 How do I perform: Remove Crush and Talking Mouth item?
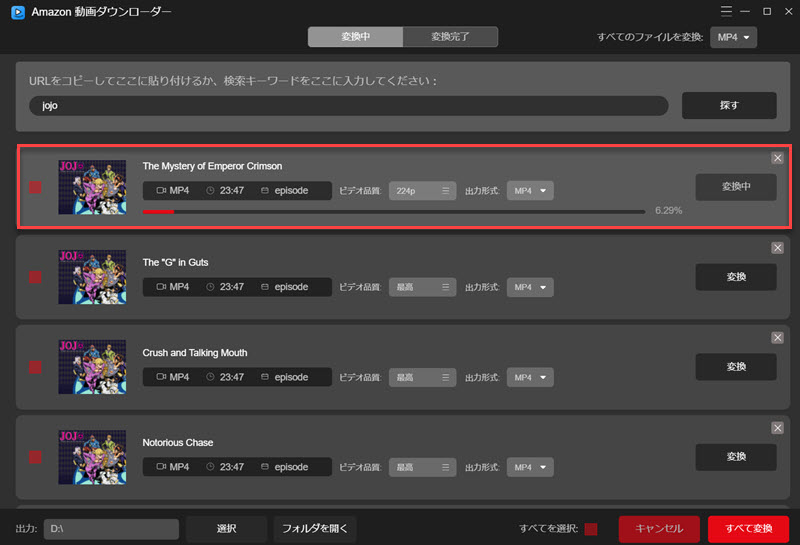pos(777,338)
